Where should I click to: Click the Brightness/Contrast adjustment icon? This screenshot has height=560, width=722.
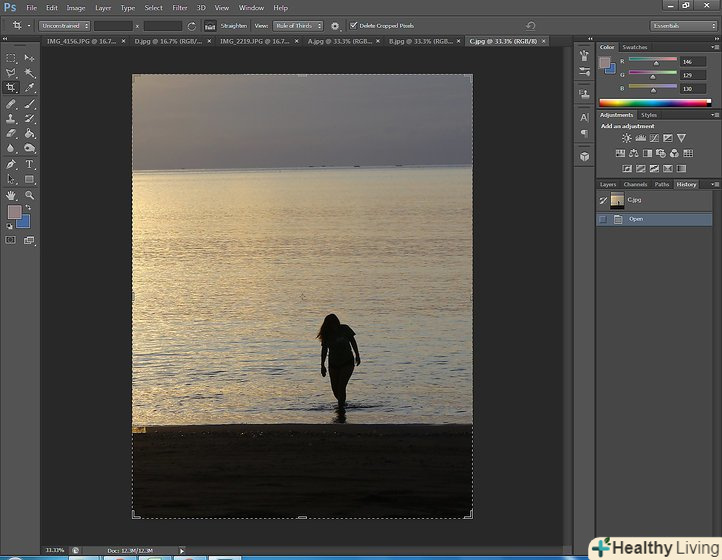(x=627, y=138)
